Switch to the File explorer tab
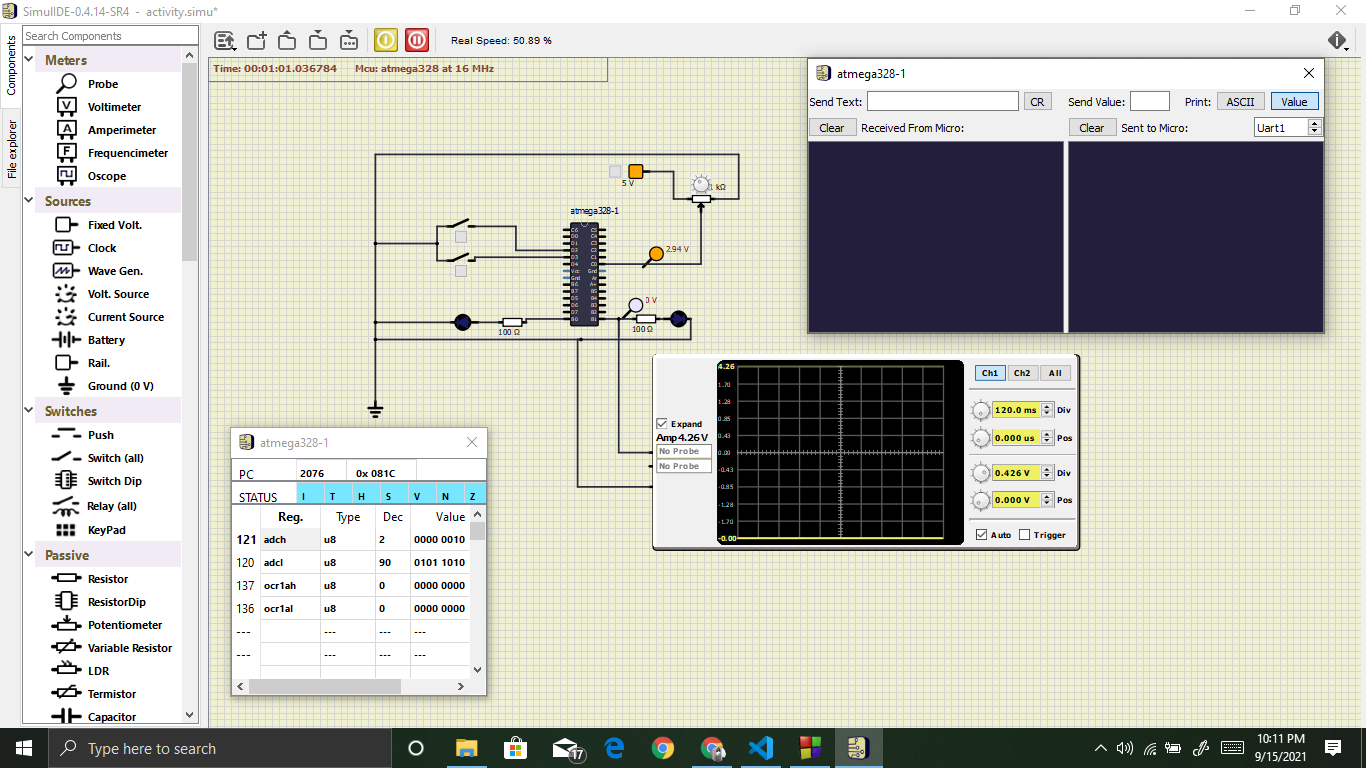This screenshot has width=1366, height=768. point(12,150)
